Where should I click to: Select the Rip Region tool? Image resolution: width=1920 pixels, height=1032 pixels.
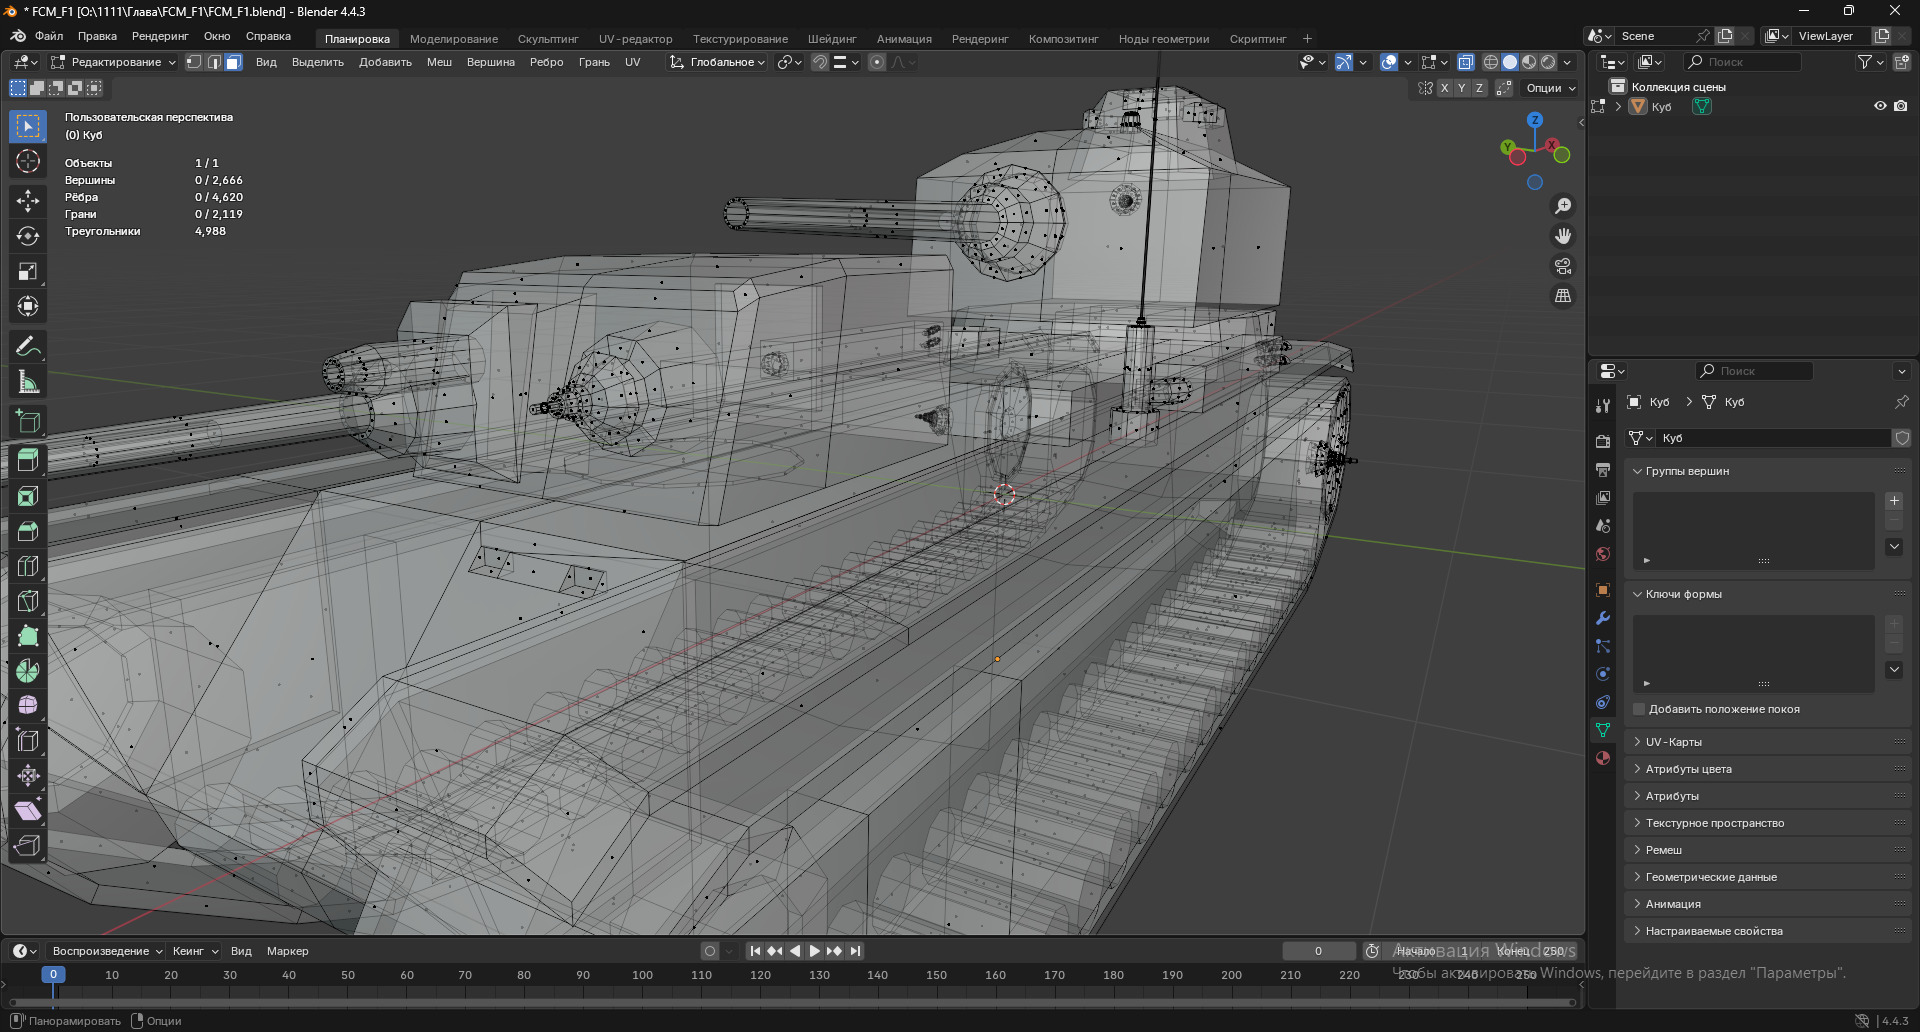[x=28, y=846]
